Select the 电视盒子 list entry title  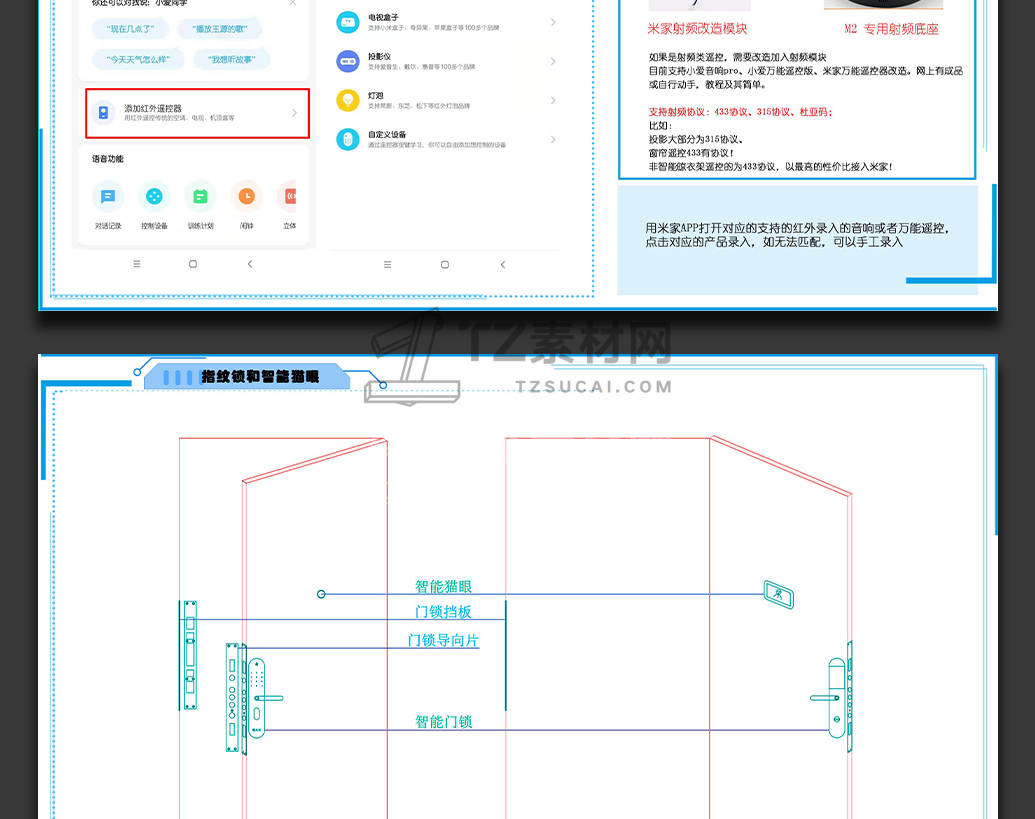pyautogui.click(x=384, y=17)
